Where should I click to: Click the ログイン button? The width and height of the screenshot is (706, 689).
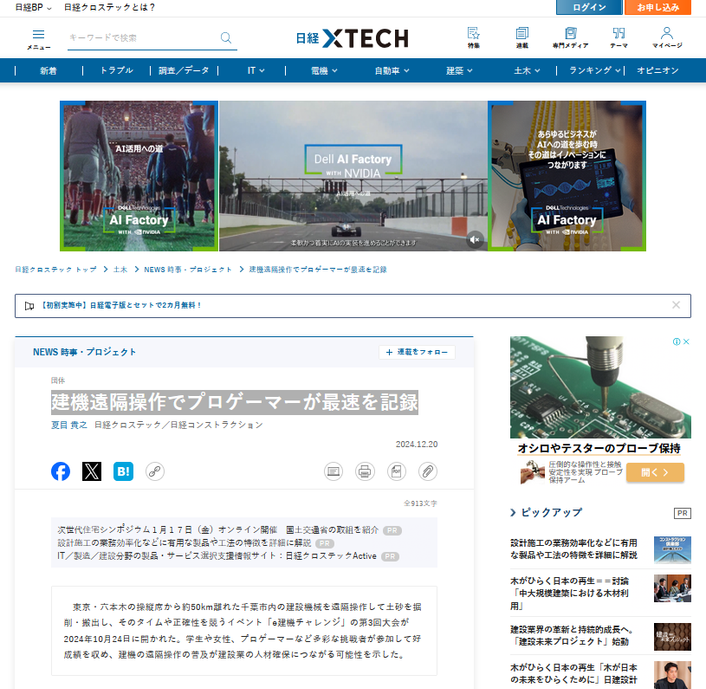point(589,7)
